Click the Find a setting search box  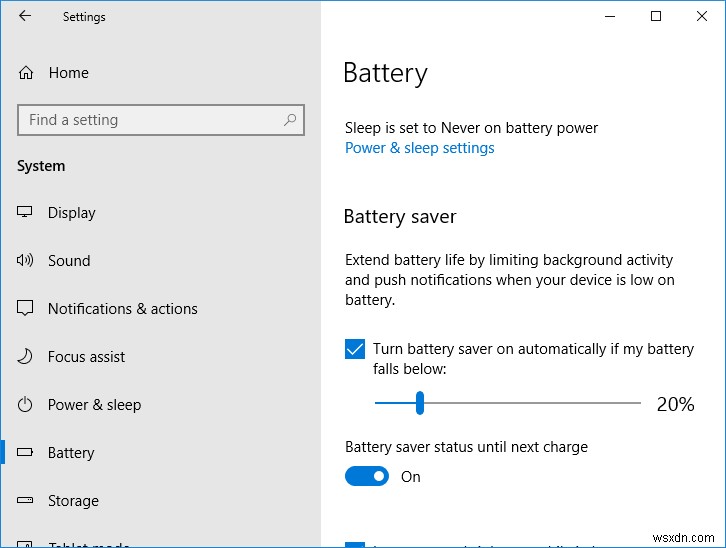pyautogui.click(x=150, y=120)
